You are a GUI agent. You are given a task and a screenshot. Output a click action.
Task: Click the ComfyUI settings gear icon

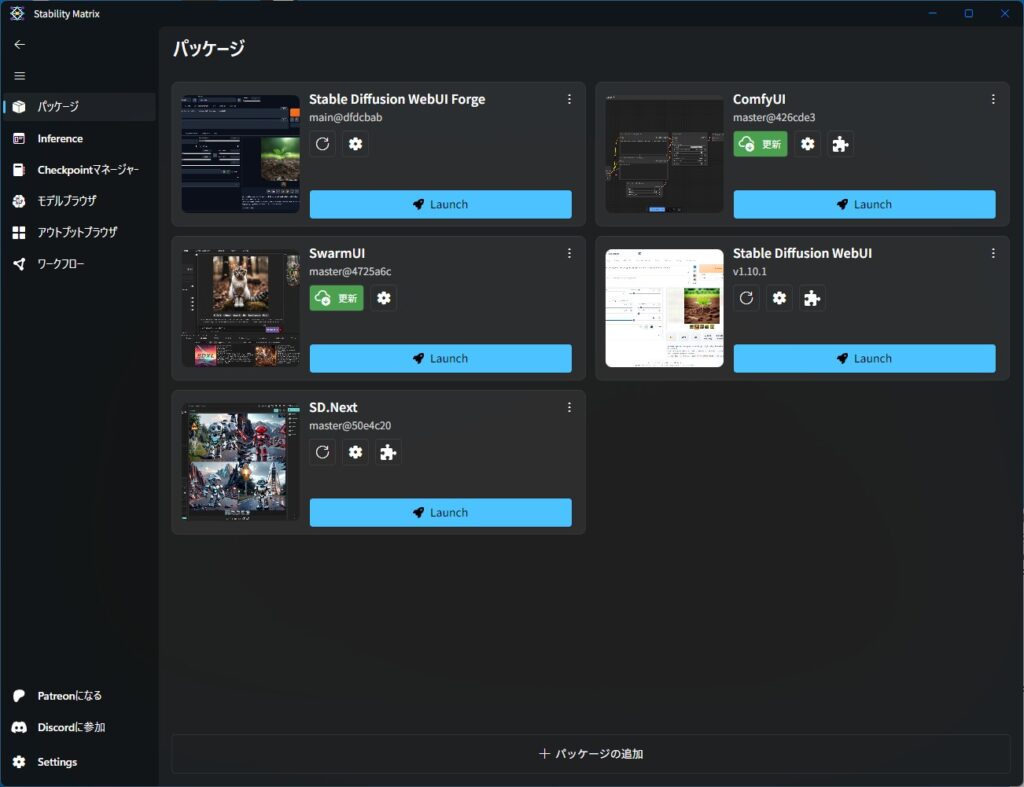click(x=807, y=144)
